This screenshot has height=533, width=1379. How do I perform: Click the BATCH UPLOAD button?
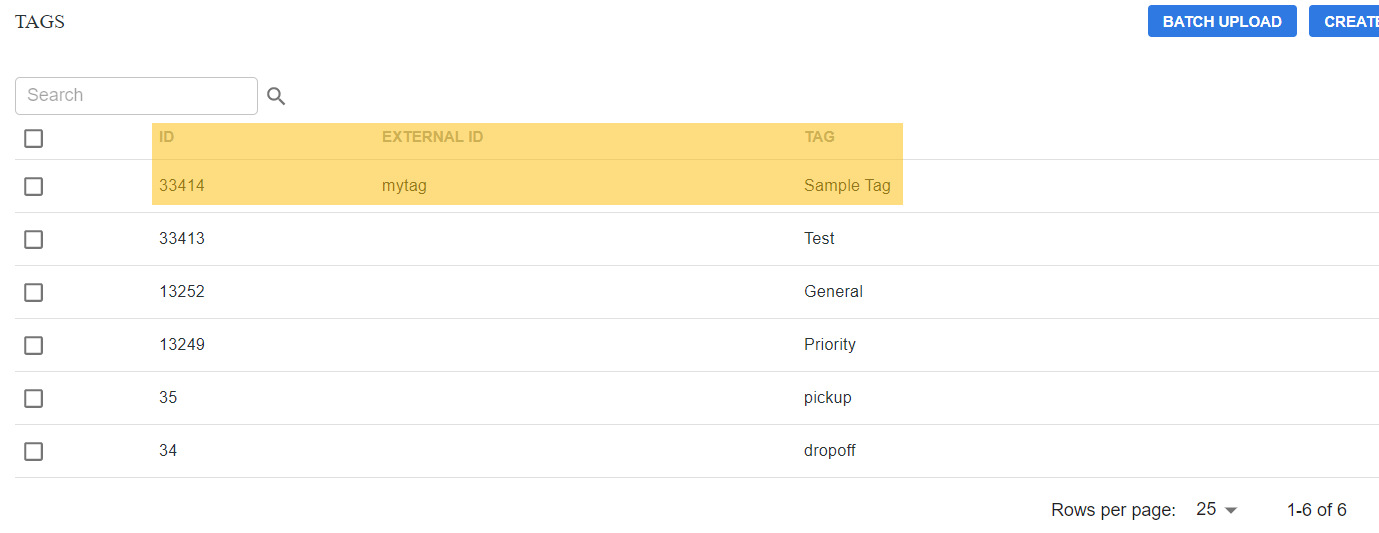click(x=1222, y=21)
